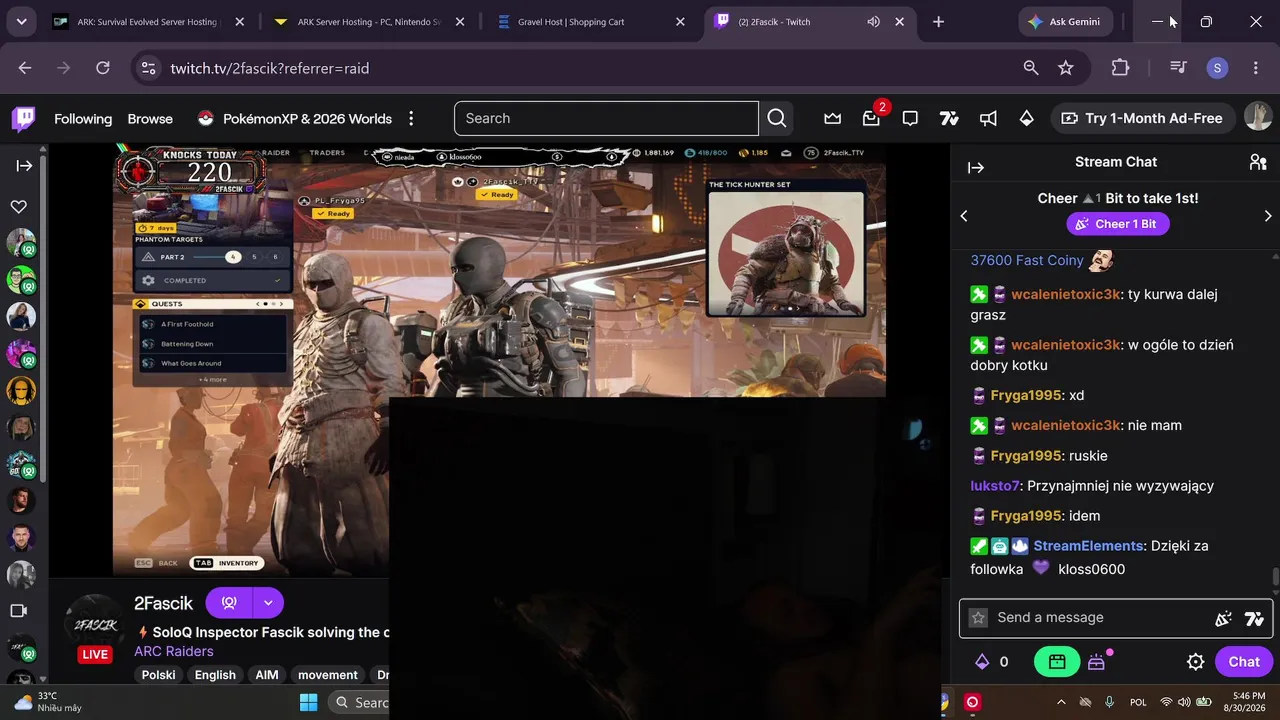Viewport: 1280px width, 720px height.
Task: Click the Try 1-Month Ad-Free button
Action: tap(1142, 118)
